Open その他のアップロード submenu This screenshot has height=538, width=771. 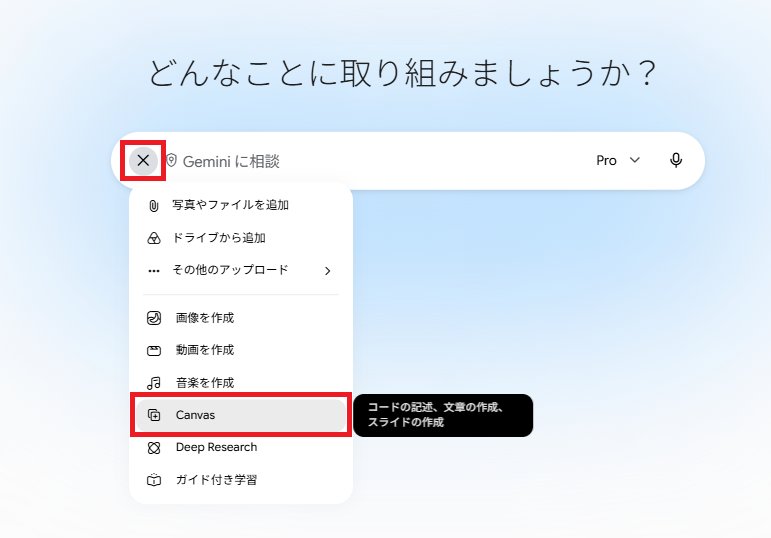pos(241,270)
